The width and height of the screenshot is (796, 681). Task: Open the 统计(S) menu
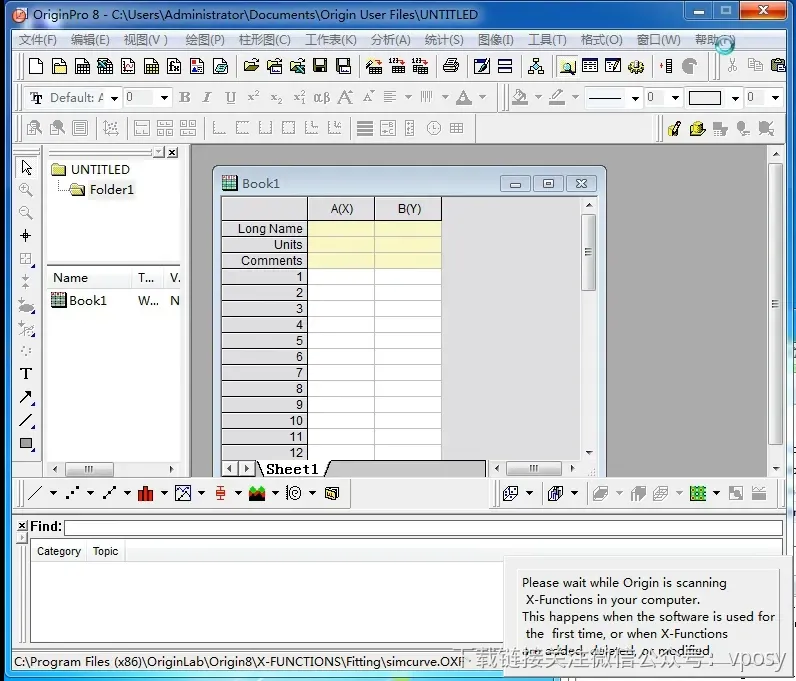444,40
